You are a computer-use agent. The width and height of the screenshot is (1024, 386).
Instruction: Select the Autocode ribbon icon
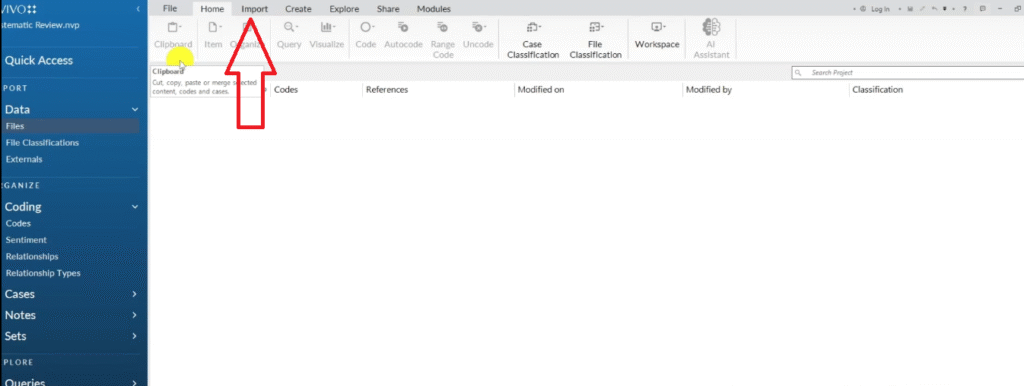402,36
